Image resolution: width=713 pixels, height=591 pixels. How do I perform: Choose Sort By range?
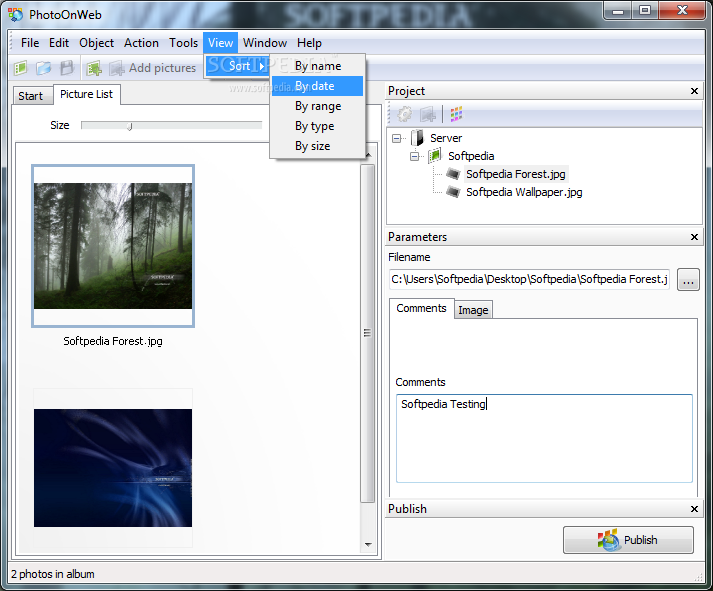coord(317,106)
